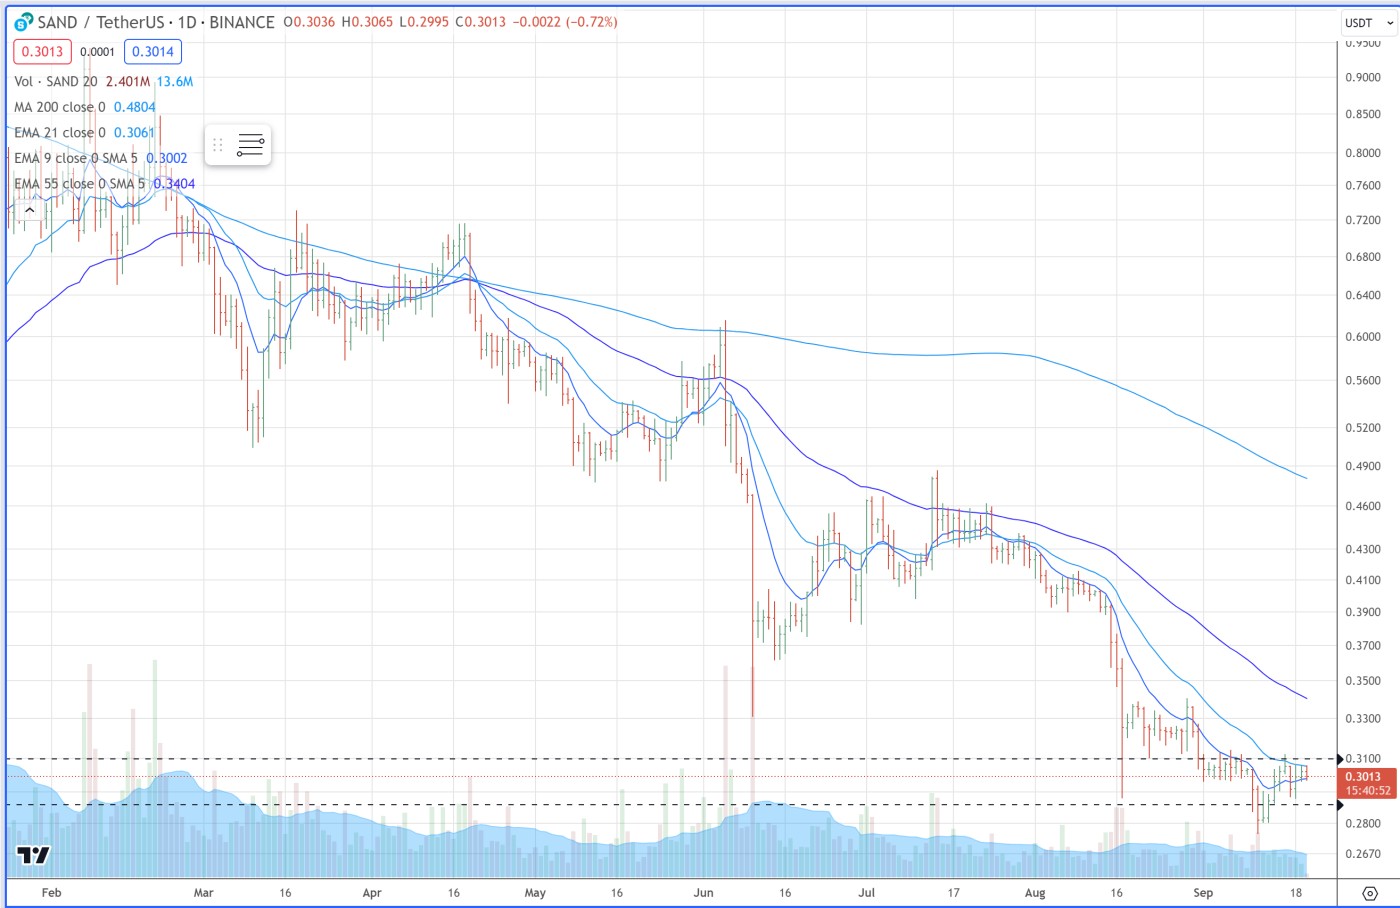Click the change value −0.0022 (−0.72%)
1400x908 pixels.
(565, 22)
